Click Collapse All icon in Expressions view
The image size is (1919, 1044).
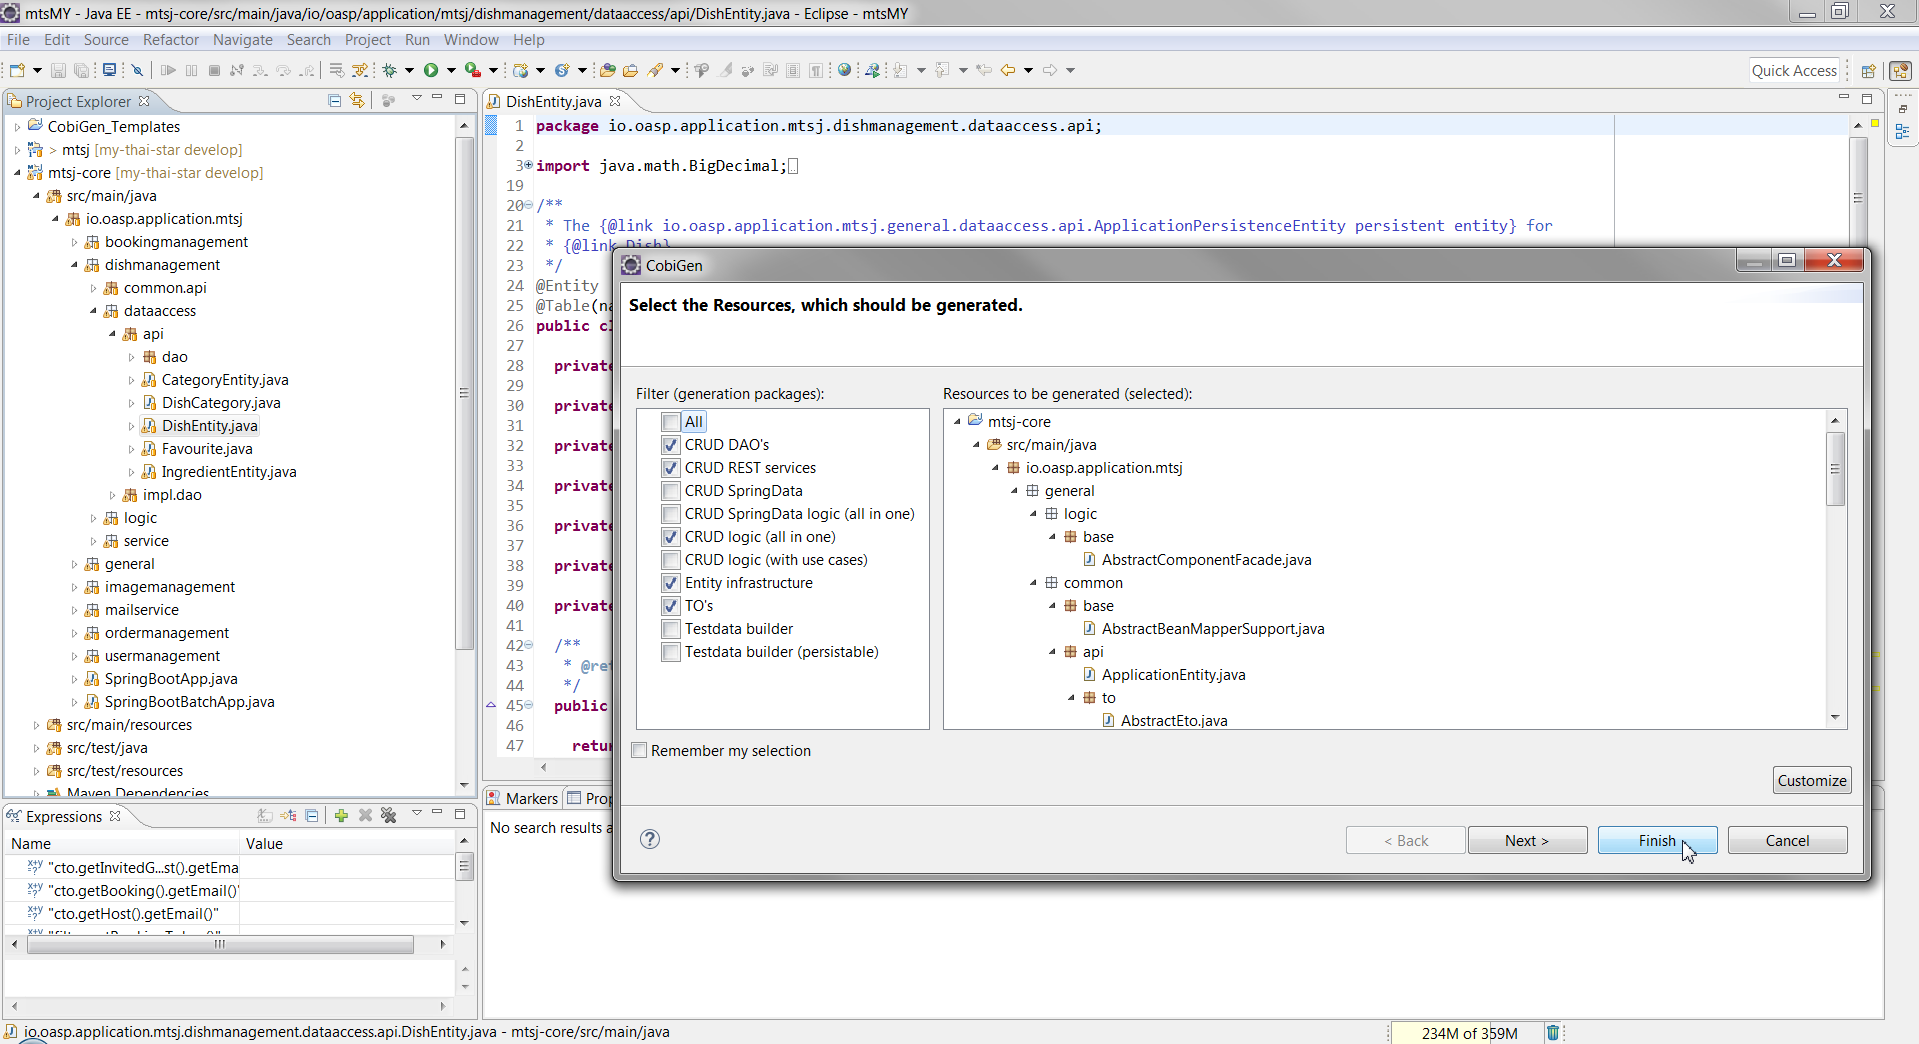(x=312, y=815)
